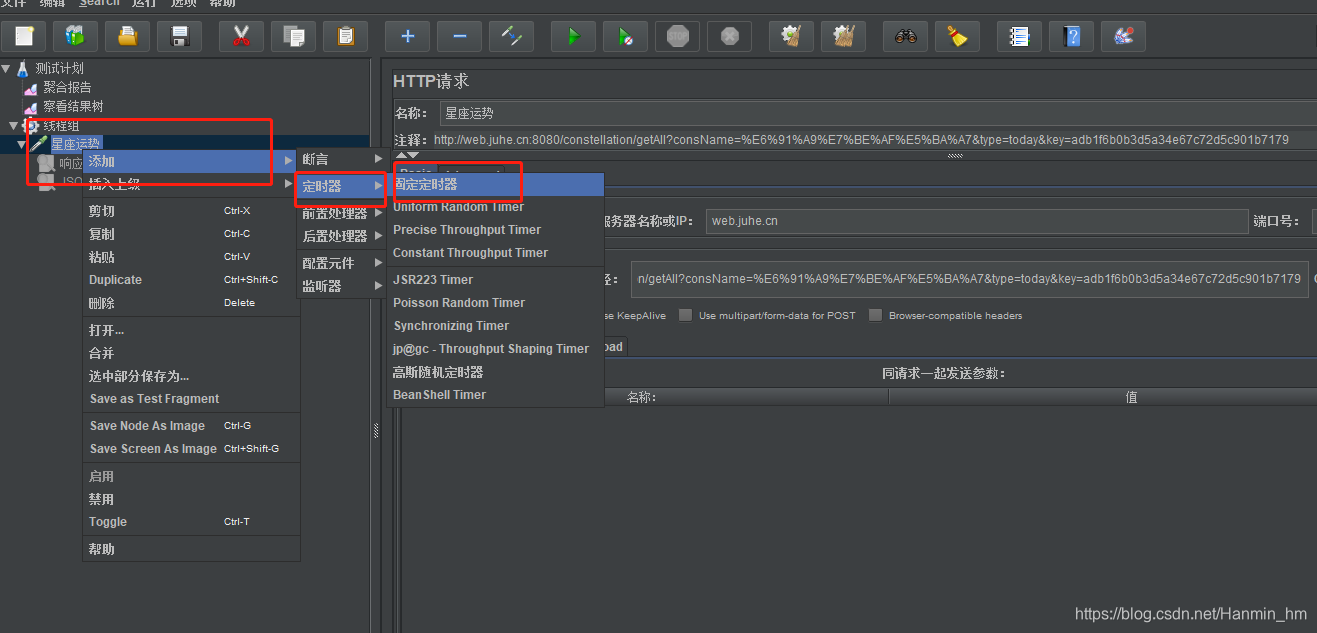Collapse all nodes with minus icon
The width and height of the screenshot is (1317, 633).
459,37
